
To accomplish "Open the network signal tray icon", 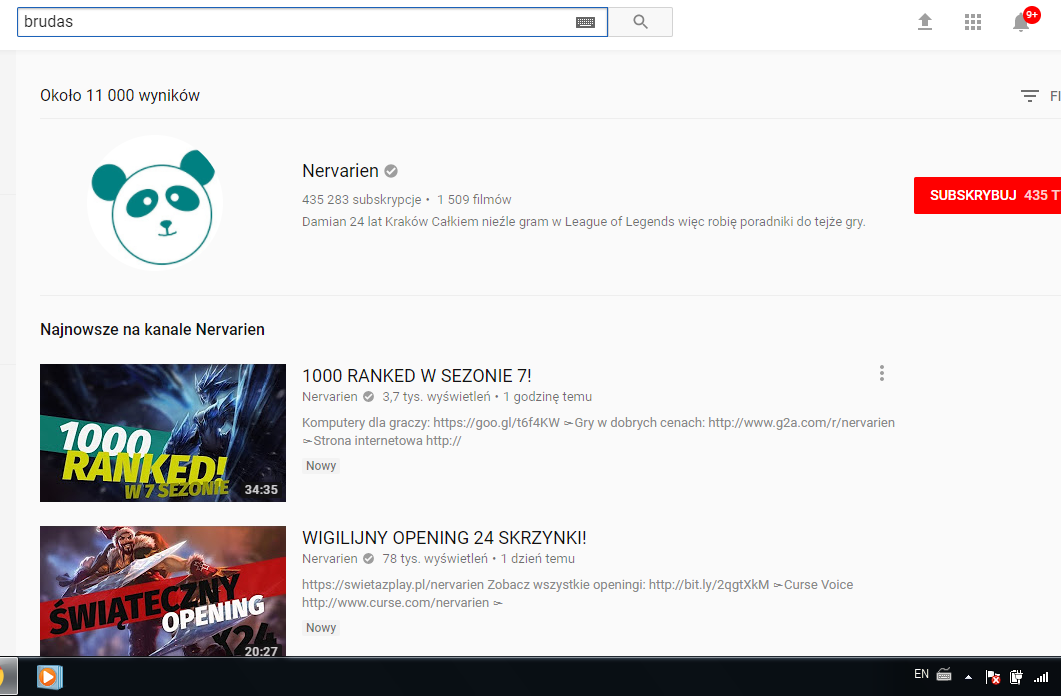I will 1041,677.
